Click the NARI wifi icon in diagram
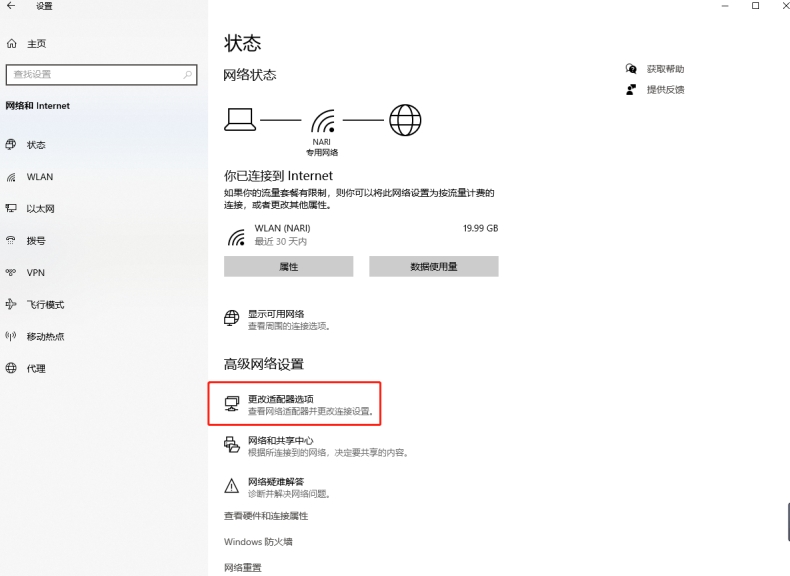This screenshot has height=576, width=790. click(323, 121)
